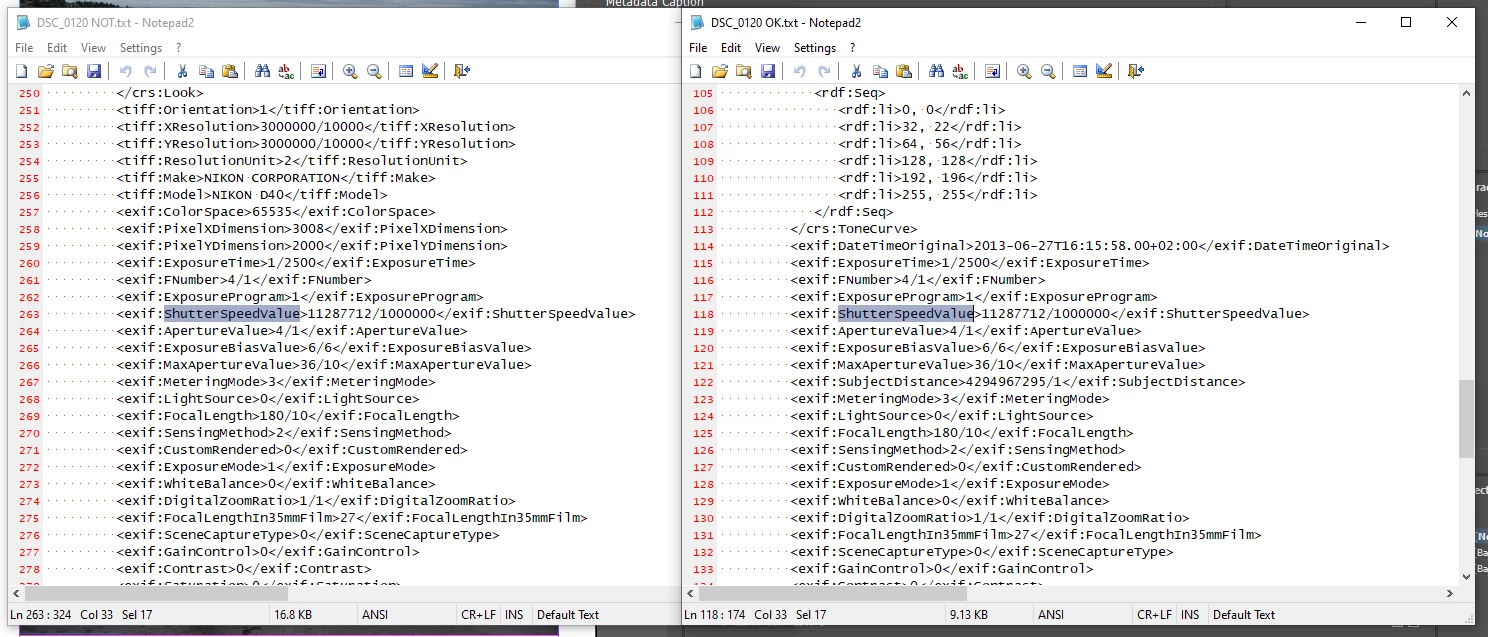Open Settings menu in DSC_0120 NOT.txt window
1488x637 pixels.
point(141,48)
